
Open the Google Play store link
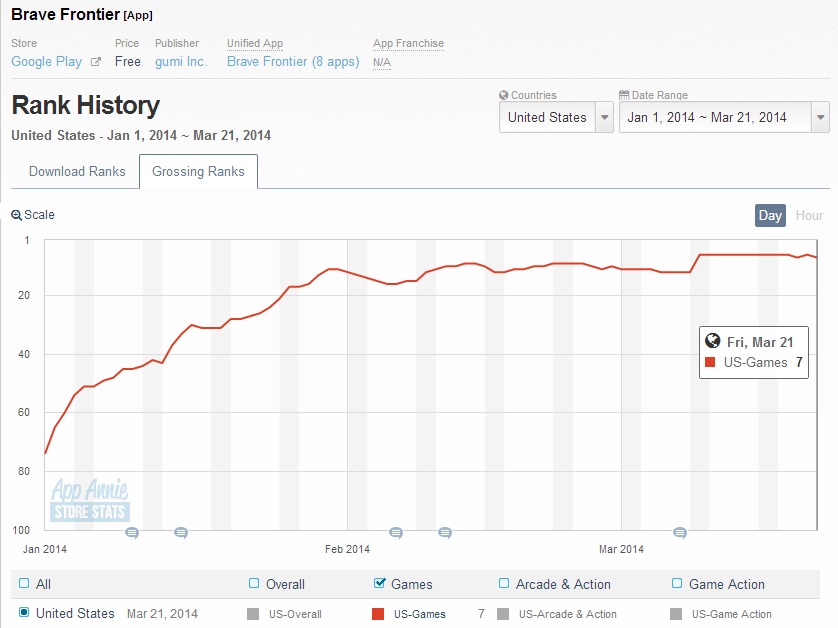pyautogui.click(x=46, y=62)
